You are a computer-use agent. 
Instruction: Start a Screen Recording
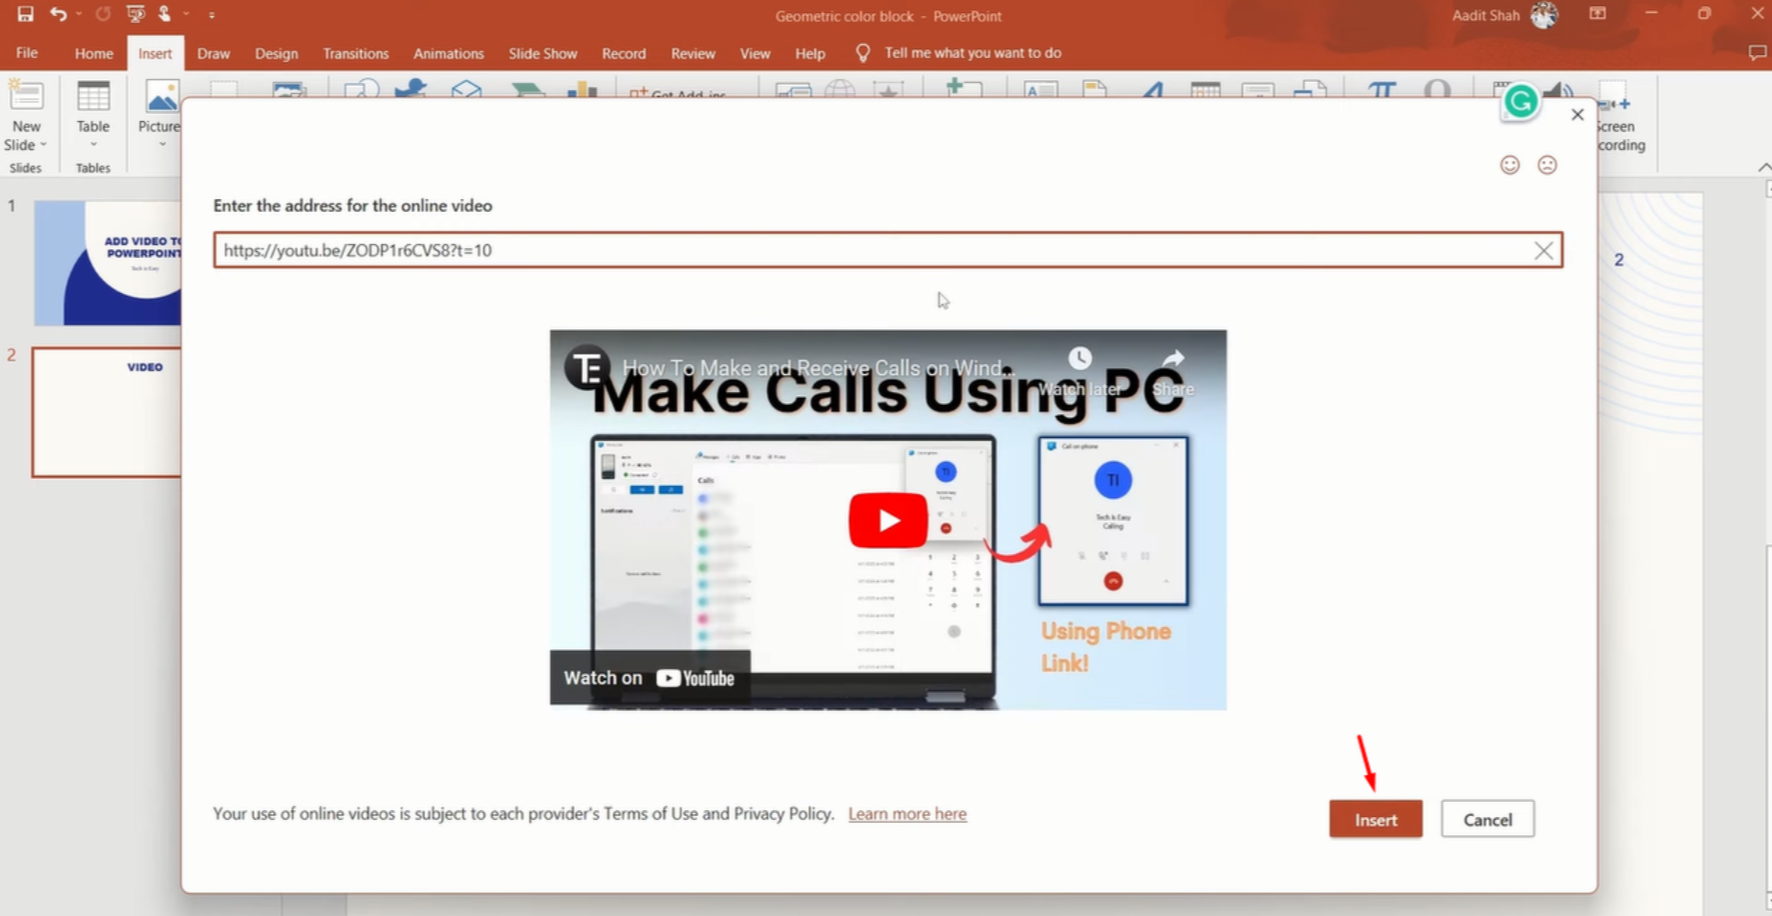pos(1614,112)
